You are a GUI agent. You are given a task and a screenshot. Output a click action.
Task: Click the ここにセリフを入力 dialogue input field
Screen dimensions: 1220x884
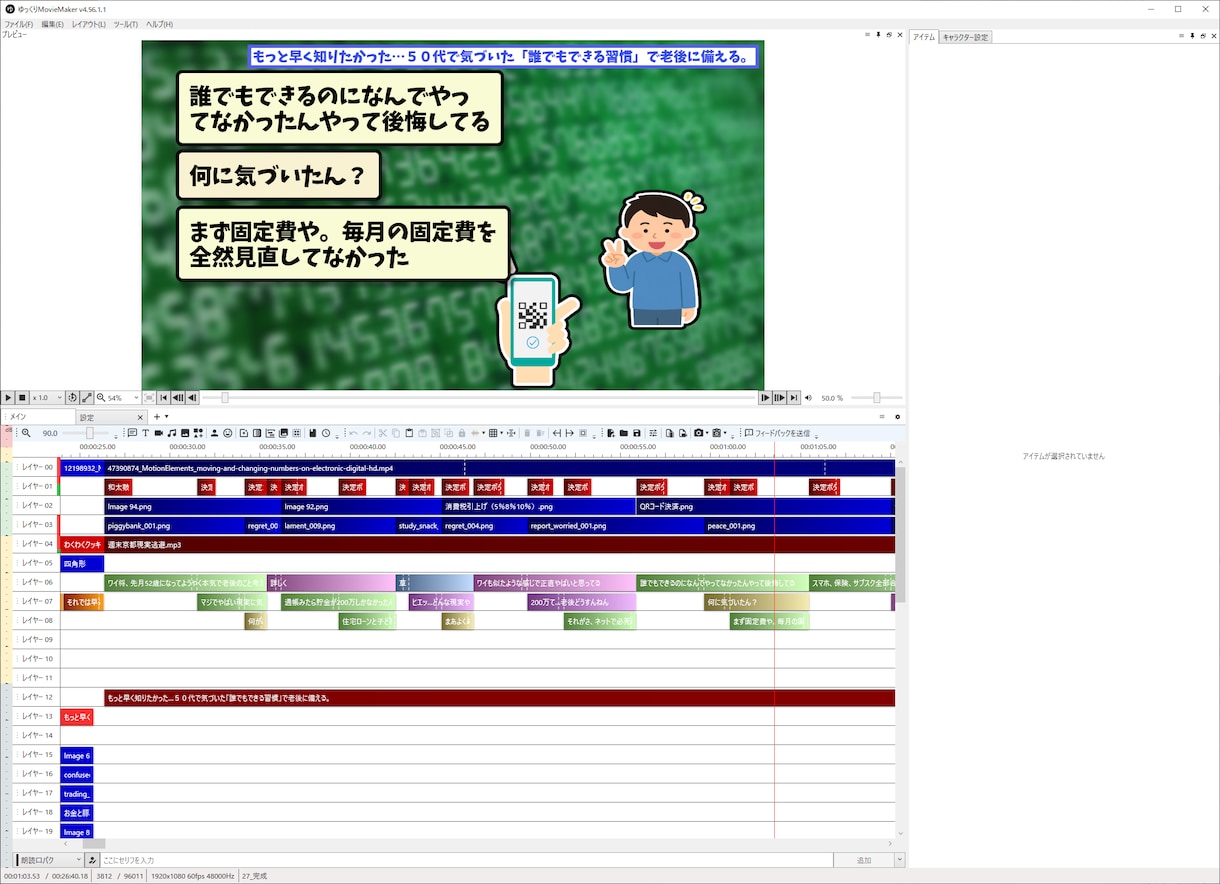pos(466,860)
